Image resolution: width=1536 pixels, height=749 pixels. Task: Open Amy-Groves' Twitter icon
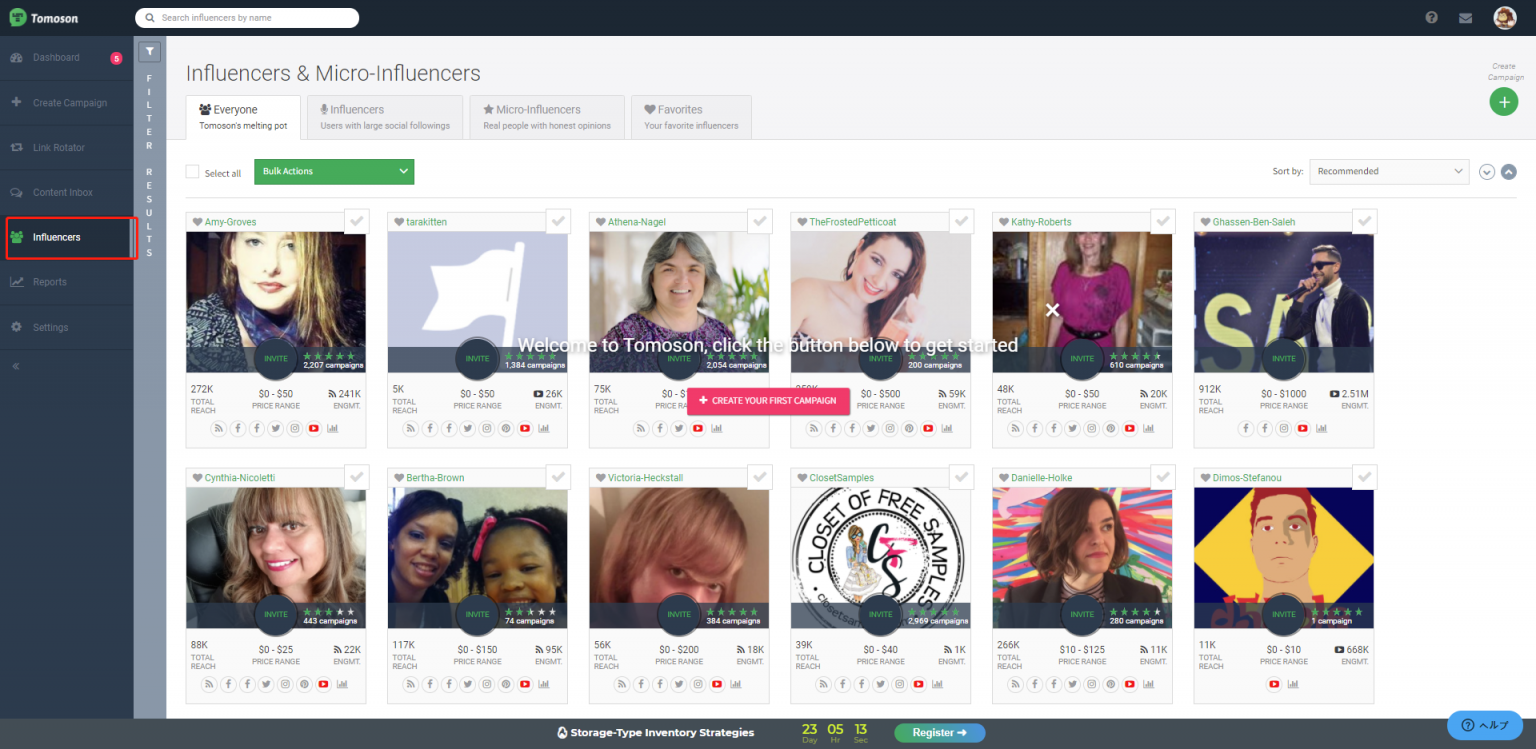[276, 428]
